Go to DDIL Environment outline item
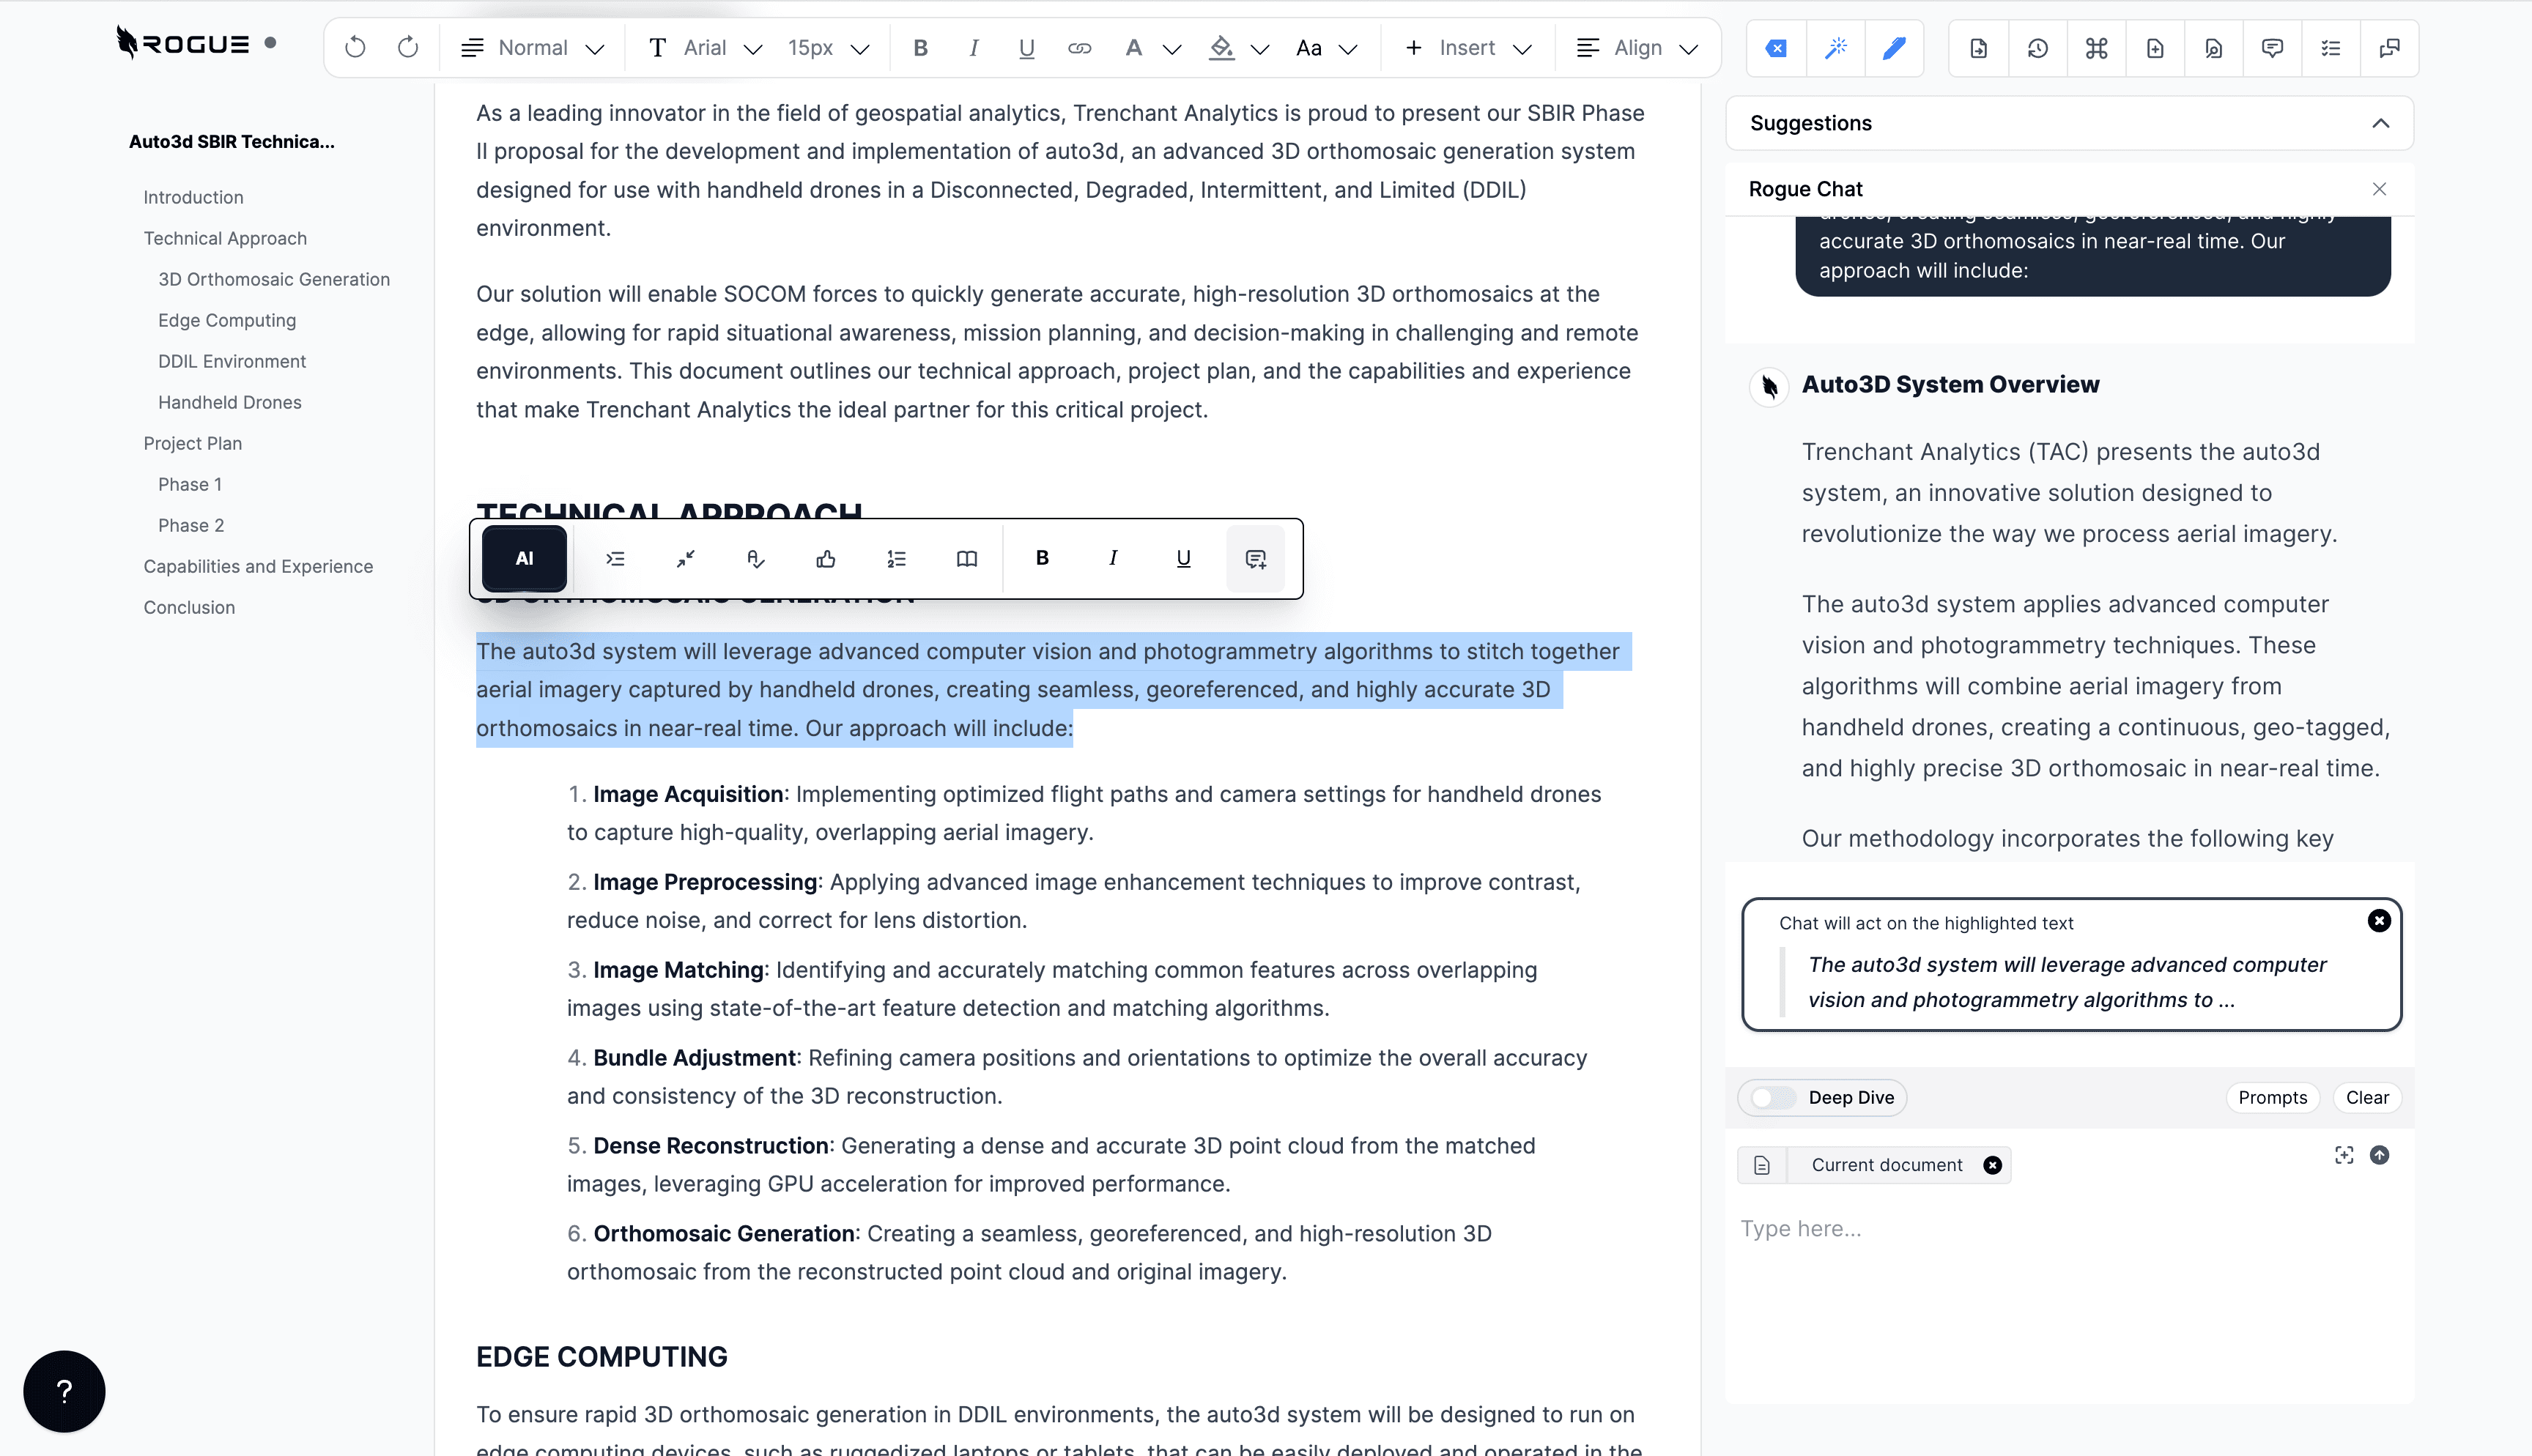The image size is (2532, 1456). click(232, 361)
